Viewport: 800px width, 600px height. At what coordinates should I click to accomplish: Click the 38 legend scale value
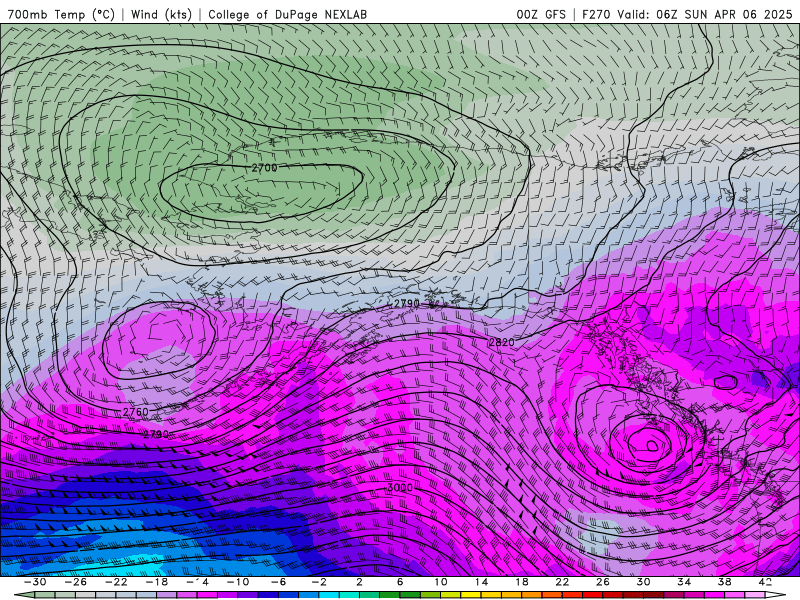pos(724,582)
